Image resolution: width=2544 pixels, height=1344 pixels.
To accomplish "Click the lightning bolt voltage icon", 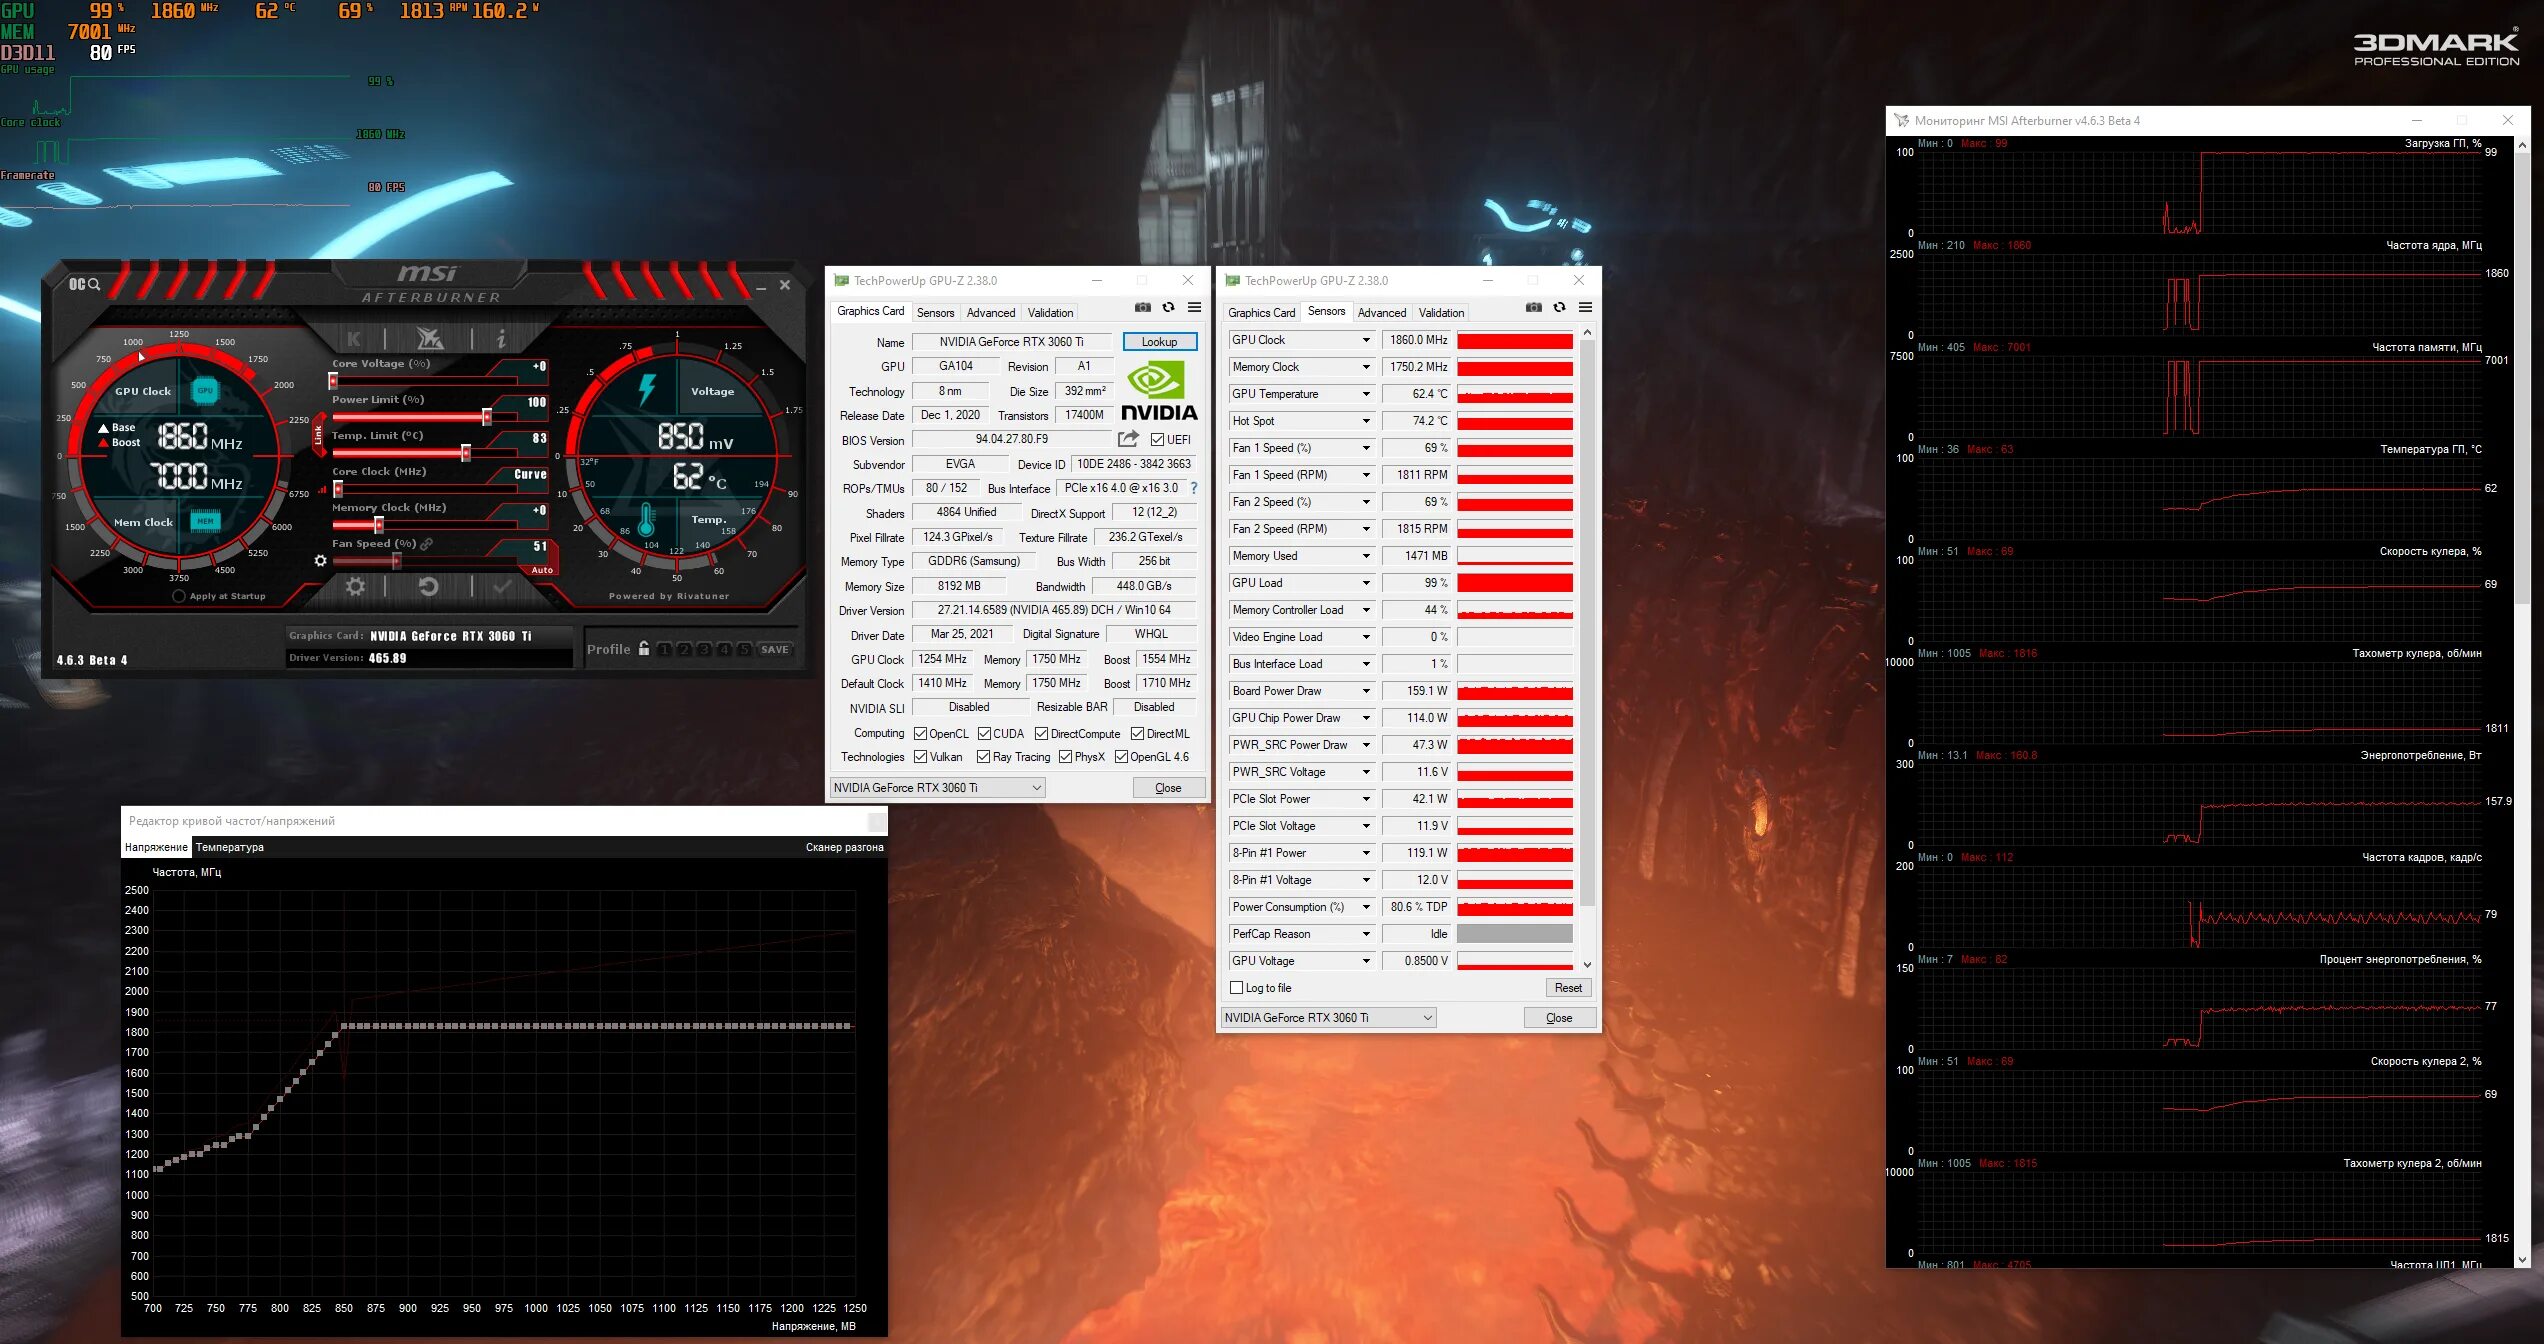I will coord(647,389).
